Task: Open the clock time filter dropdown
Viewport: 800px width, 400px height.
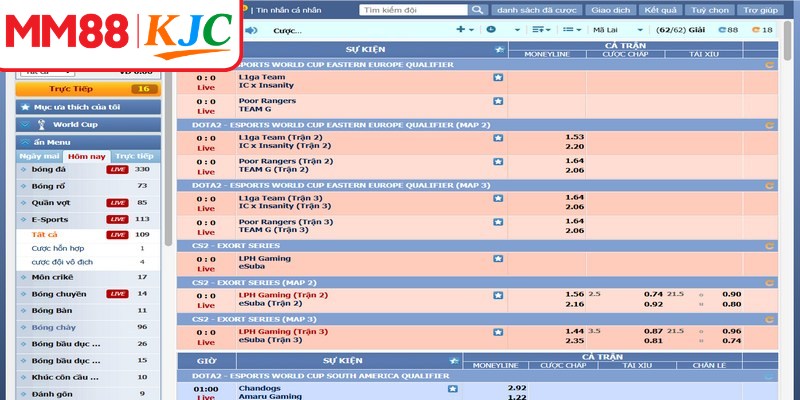Action: point(503,30)
